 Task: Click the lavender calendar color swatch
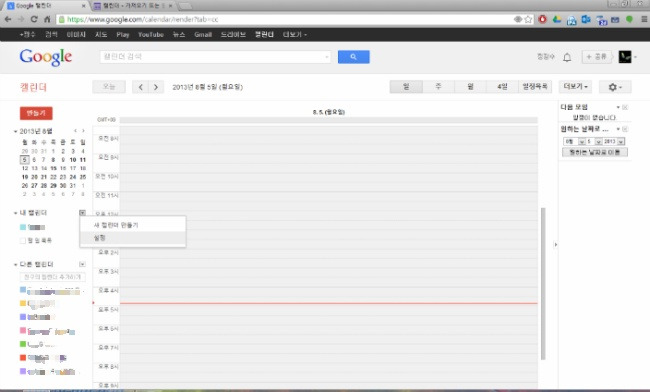pyautogui.click(x=23, y=371)
